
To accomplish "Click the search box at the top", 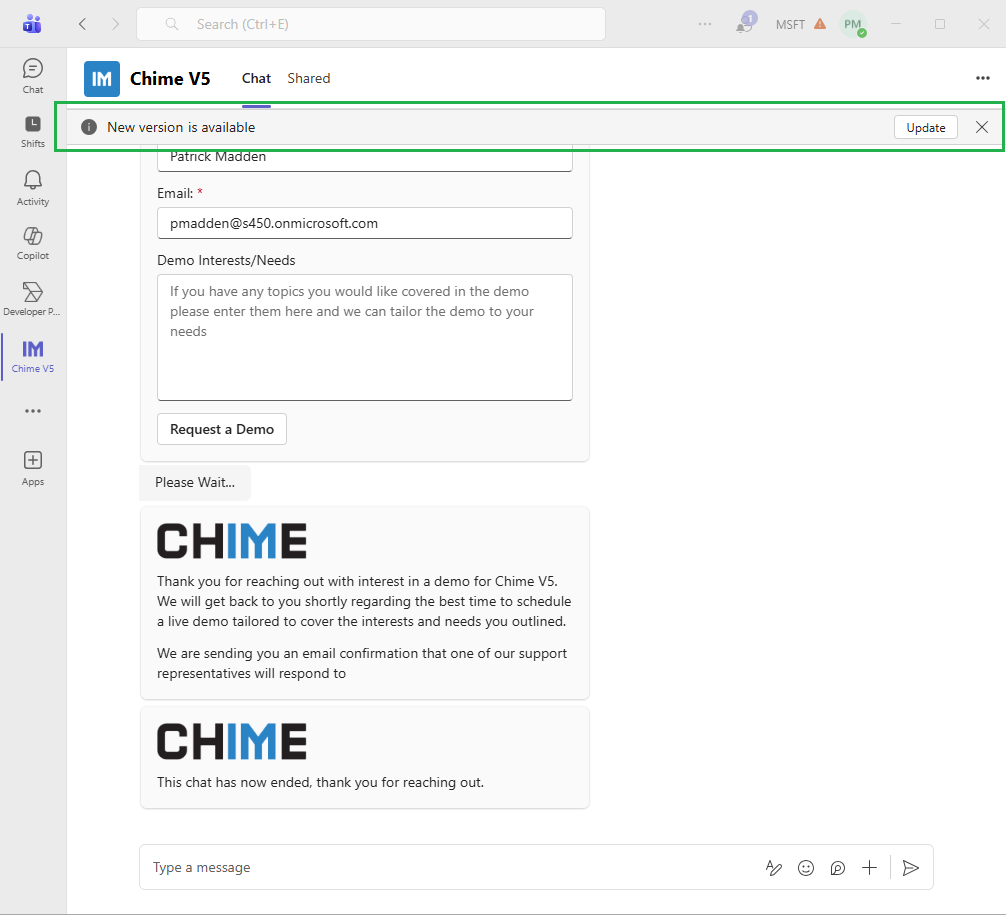I will (371, 24).
